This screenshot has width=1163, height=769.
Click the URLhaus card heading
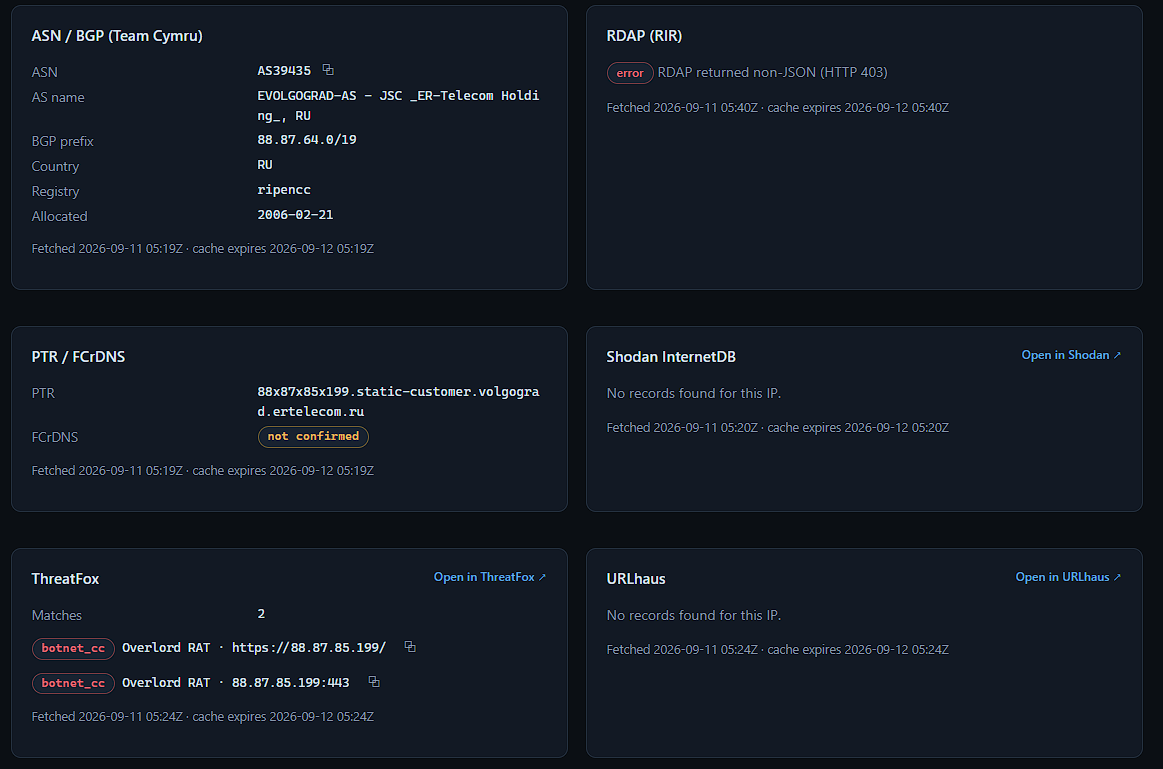(x=636, y=578)
